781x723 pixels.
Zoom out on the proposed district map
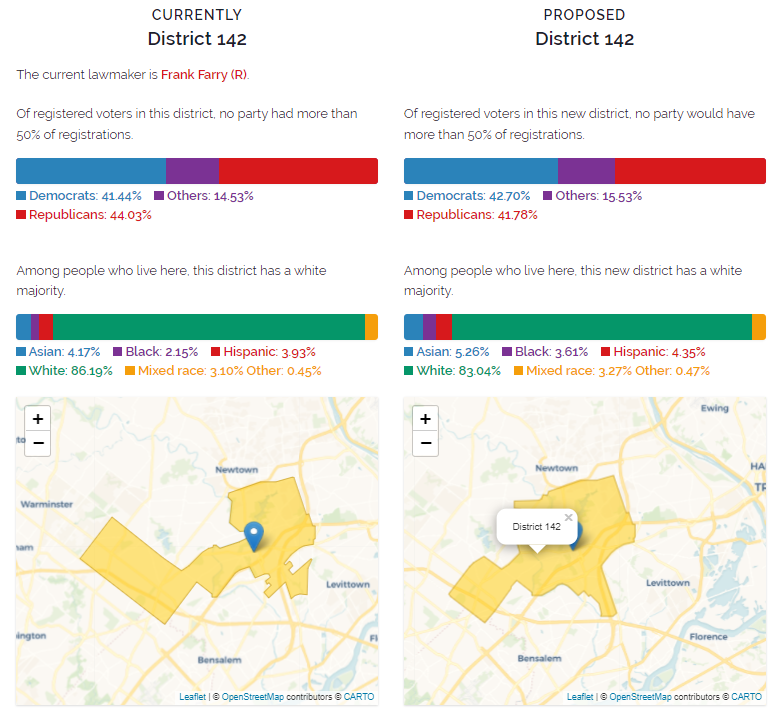[425, 443]
